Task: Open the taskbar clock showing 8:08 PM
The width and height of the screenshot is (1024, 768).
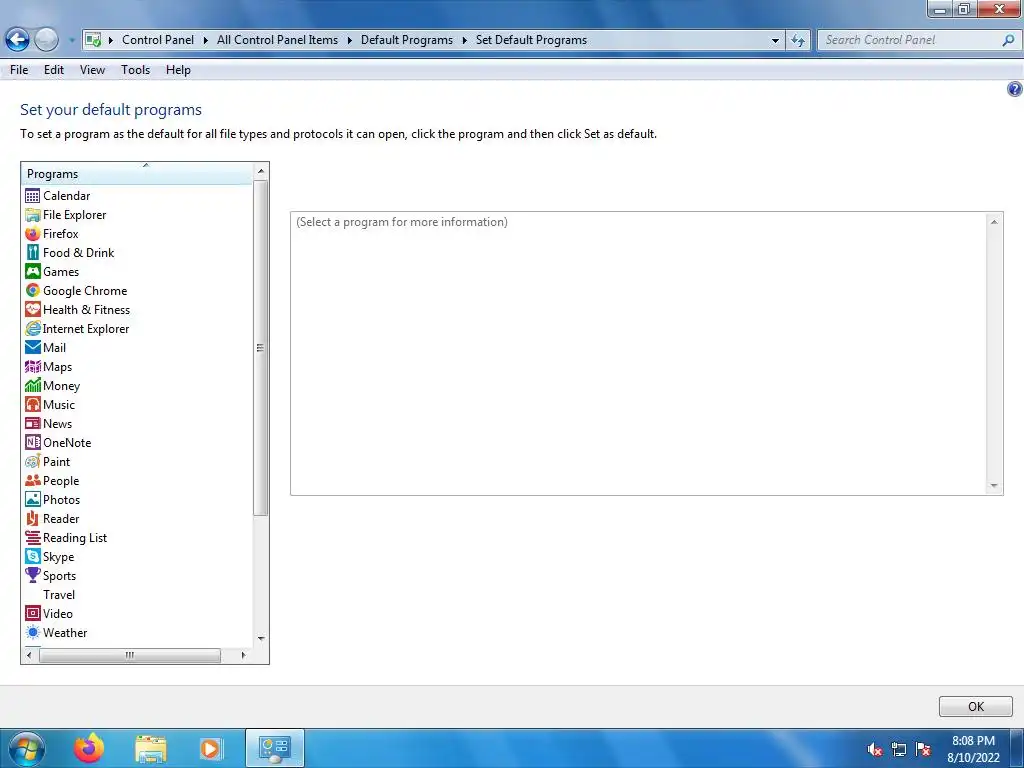Action: tap(974, 749)
